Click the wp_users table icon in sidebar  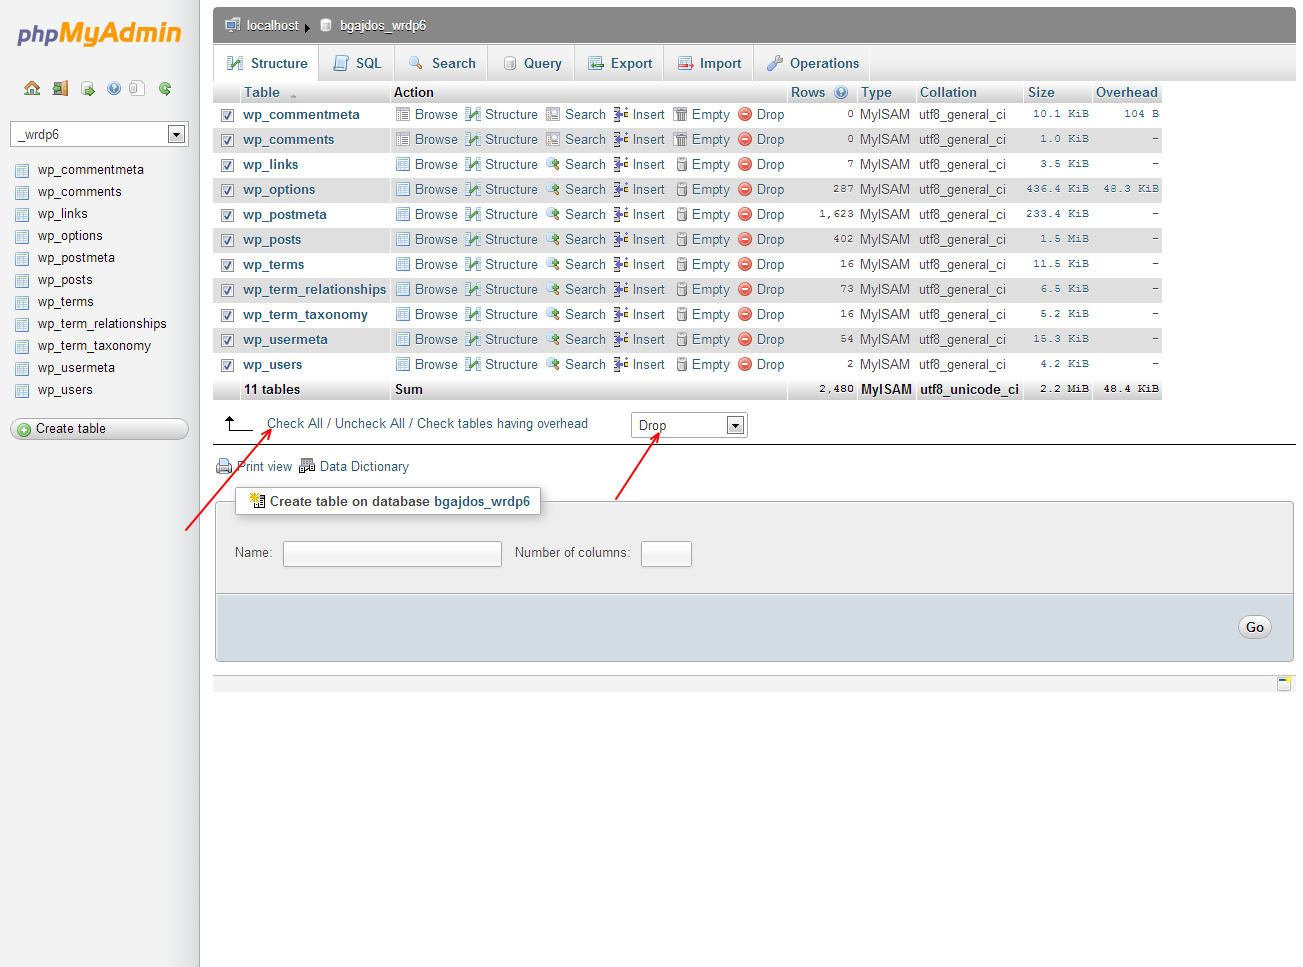point(22,390)
